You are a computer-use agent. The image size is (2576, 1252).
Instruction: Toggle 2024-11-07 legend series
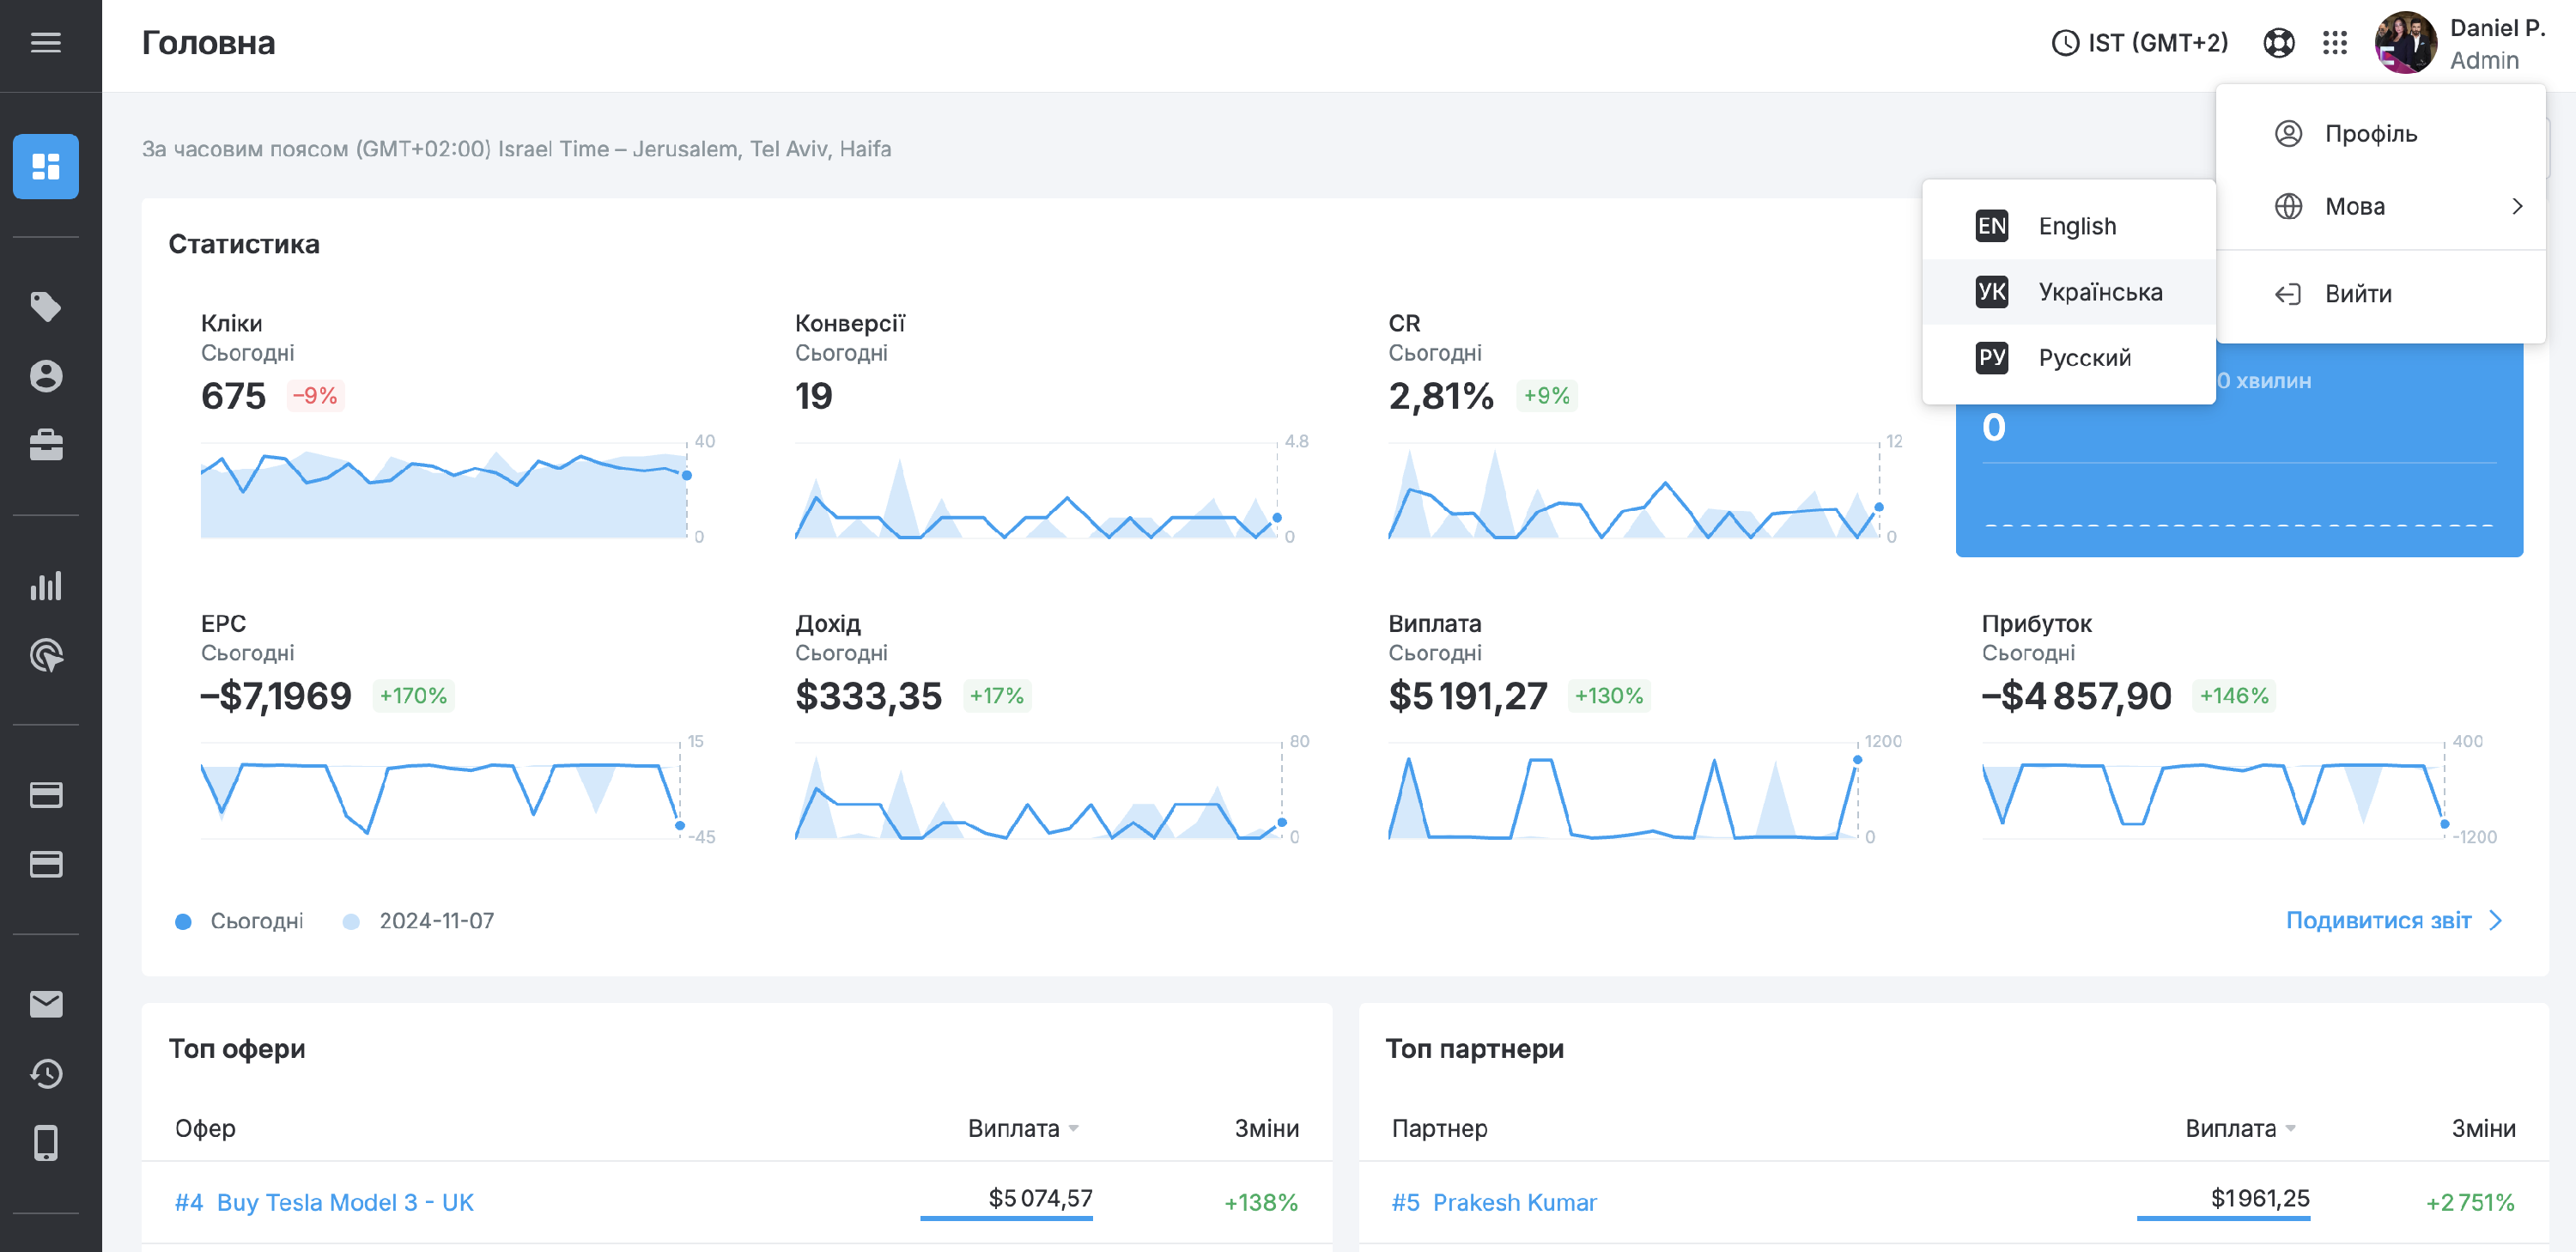[x=419, y=921]
